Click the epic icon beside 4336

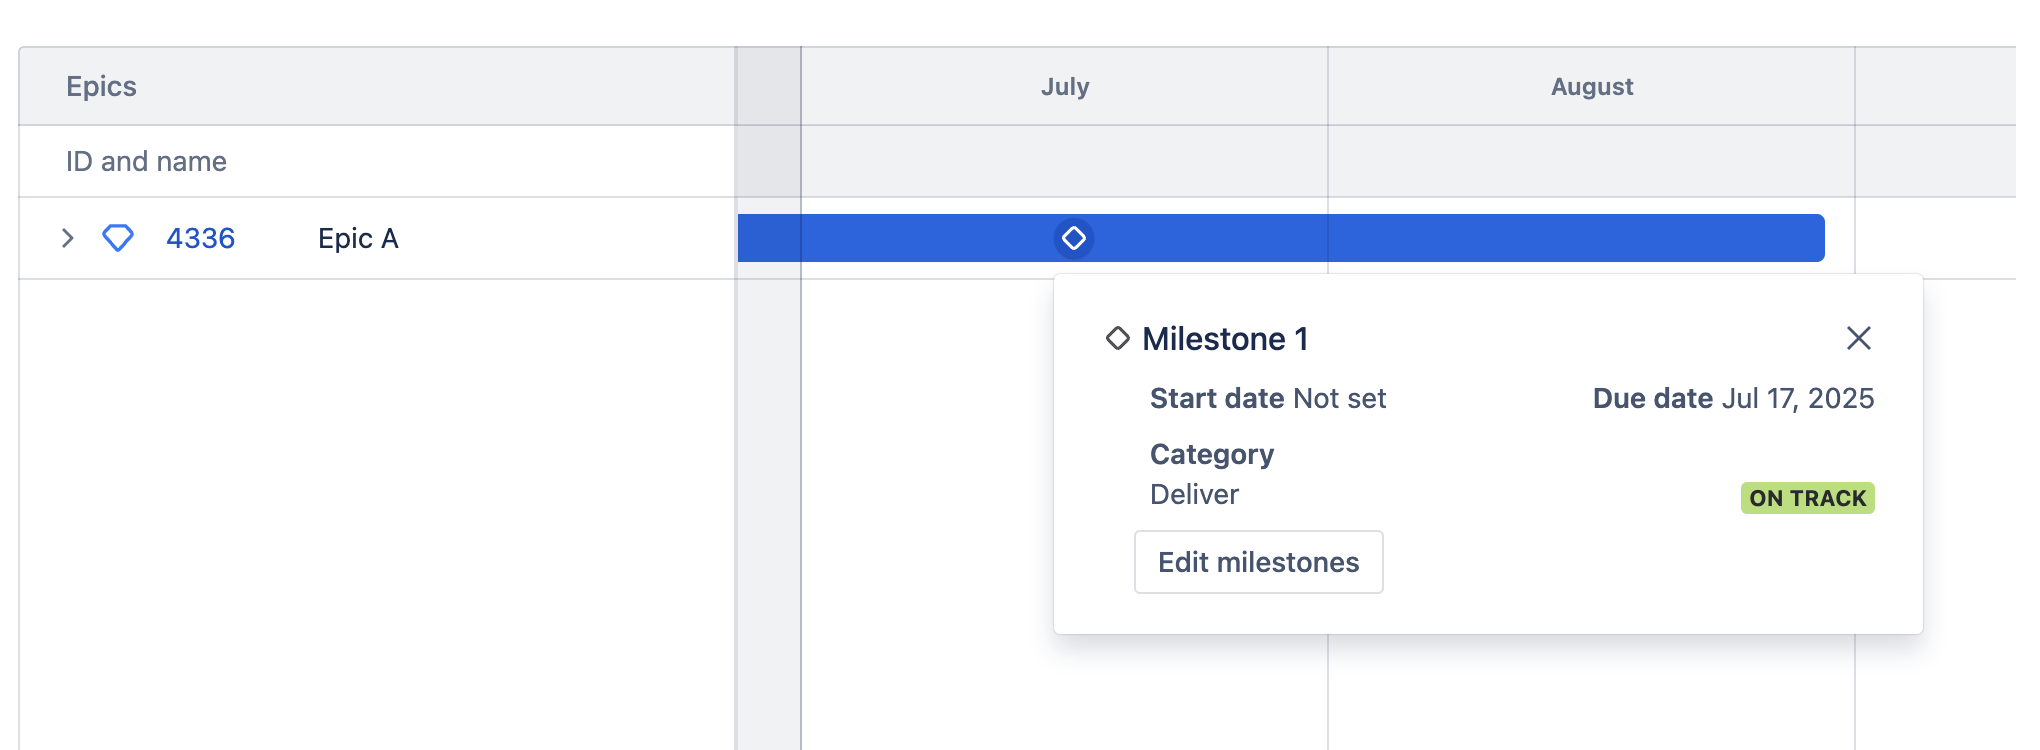point(118,238)
